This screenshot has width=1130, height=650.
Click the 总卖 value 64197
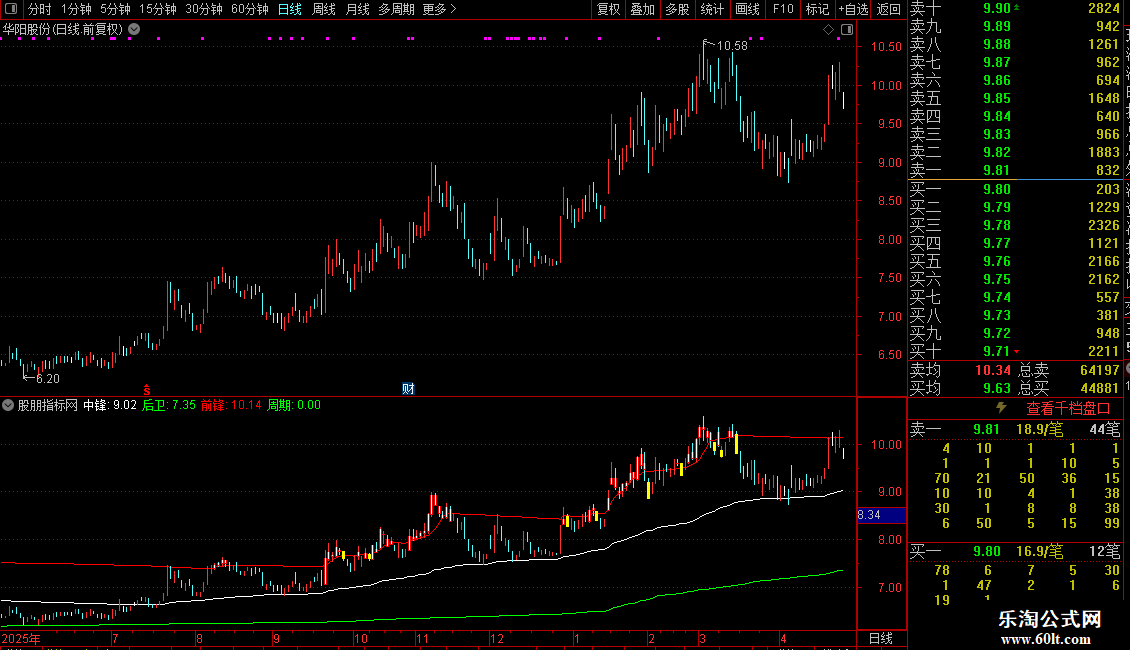(1100, 370)
